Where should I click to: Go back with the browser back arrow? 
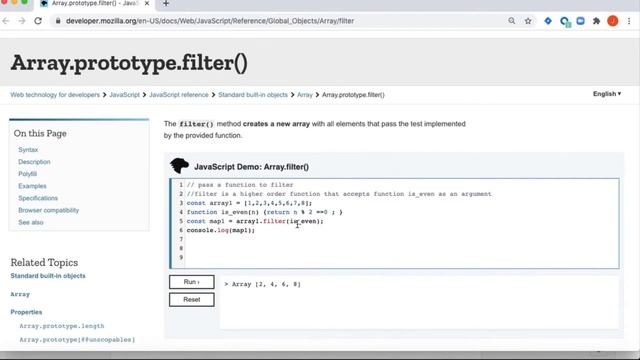pyautogui.click(x=6, y=21)
